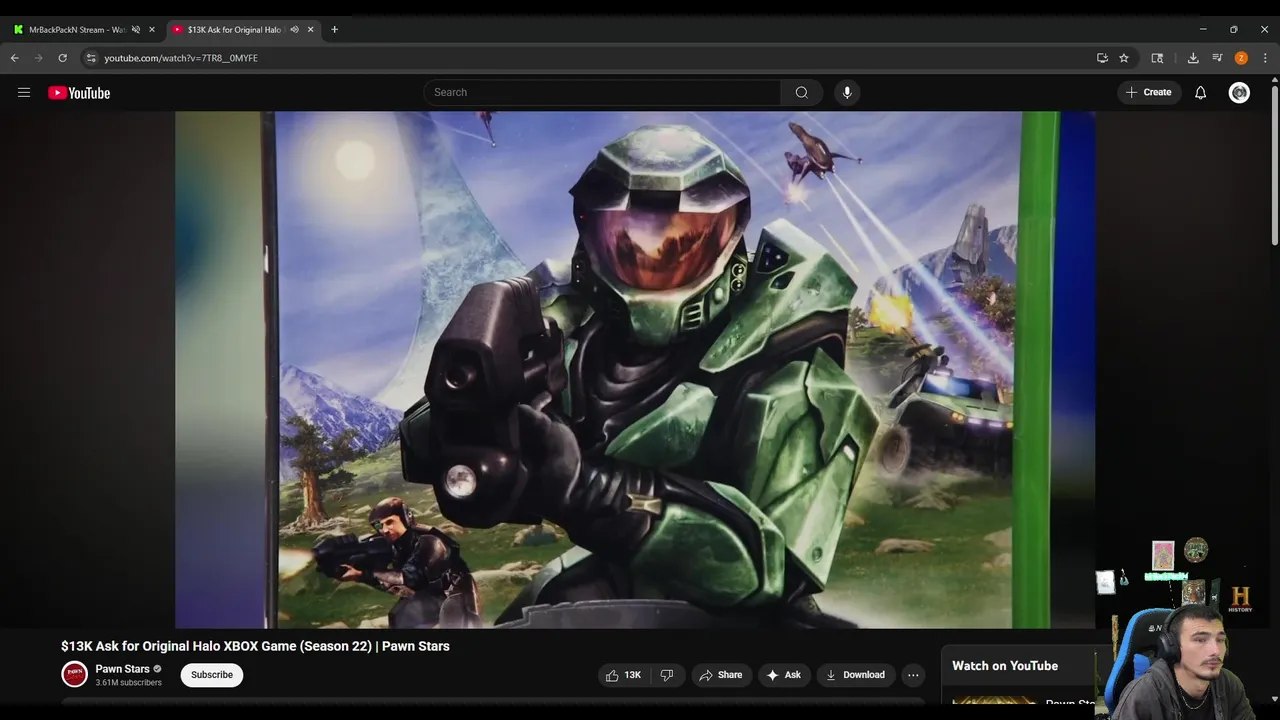Open the Chrome profile avatar
This screenshot has width=1280, height=720.
[x=1241, y=58]
